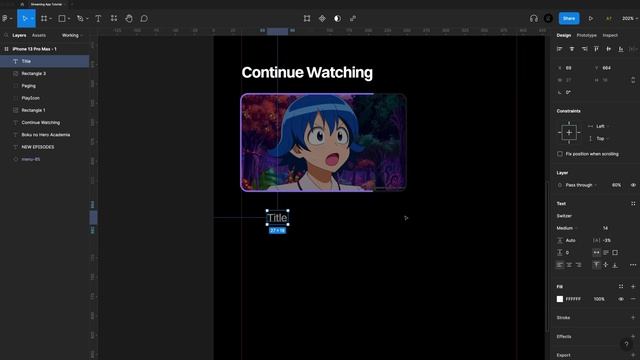Open Fill styles four-dots icon
This screenshot has width=640, height=360.
point(621,287)
